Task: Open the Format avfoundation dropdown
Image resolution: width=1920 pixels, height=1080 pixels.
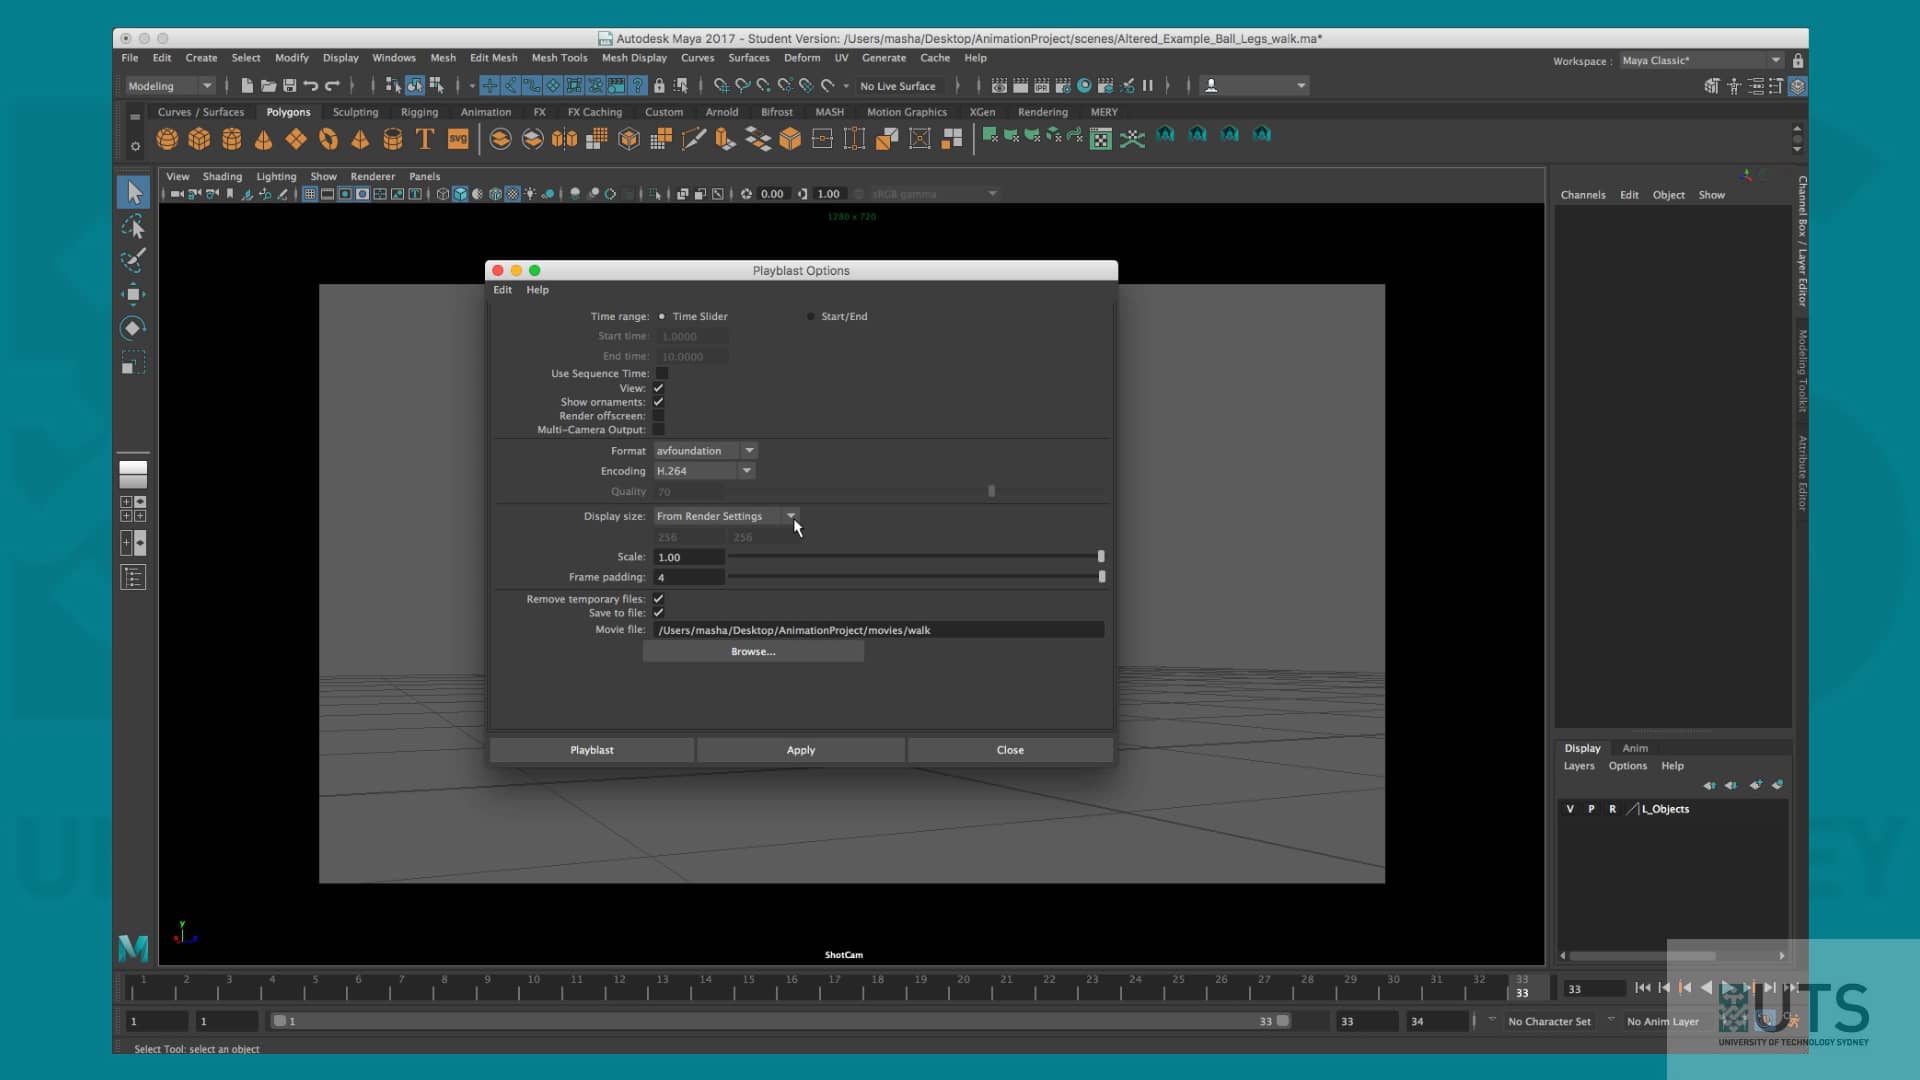Action: tap(705, 451)
